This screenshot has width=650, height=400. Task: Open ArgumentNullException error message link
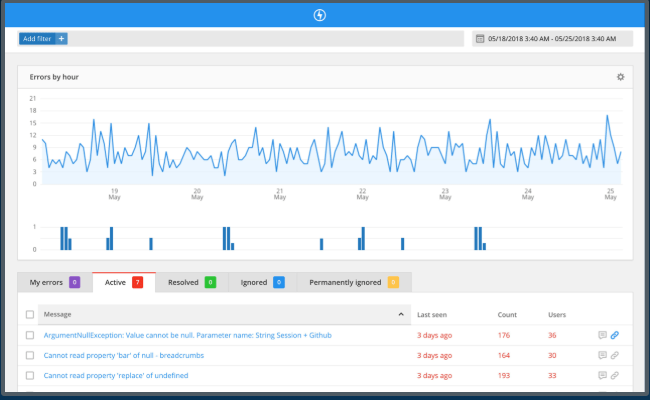(x=187, y=335)
